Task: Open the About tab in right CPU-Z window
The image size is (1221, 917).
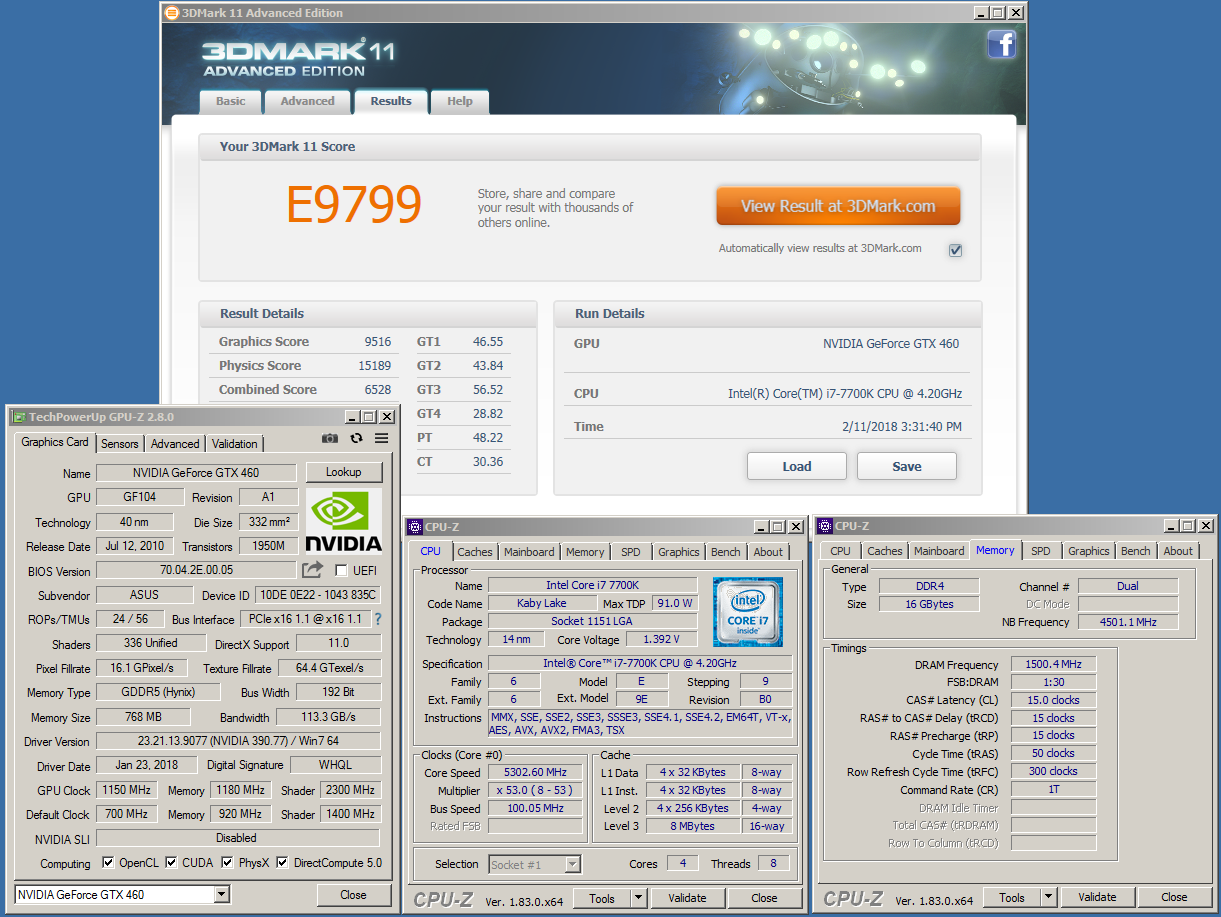Action: coord(1178,551)
